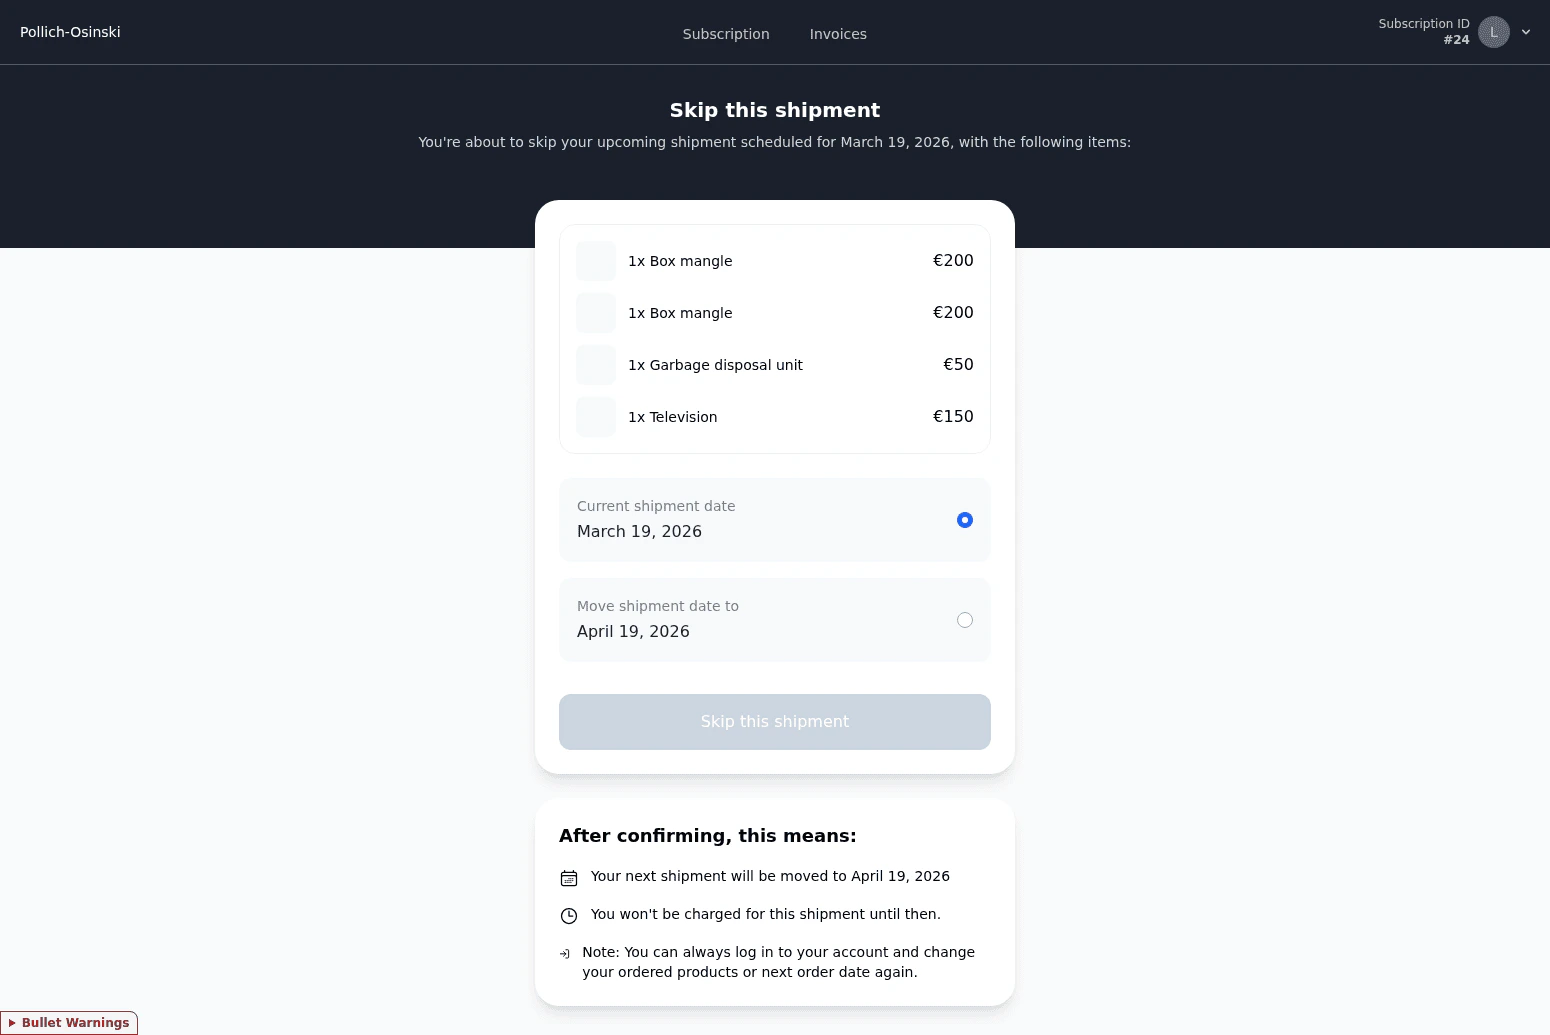This screenshot has width=1550, height=1035.
Task: Click the user avatar with letter L
Action: (x=1494, y=32)
